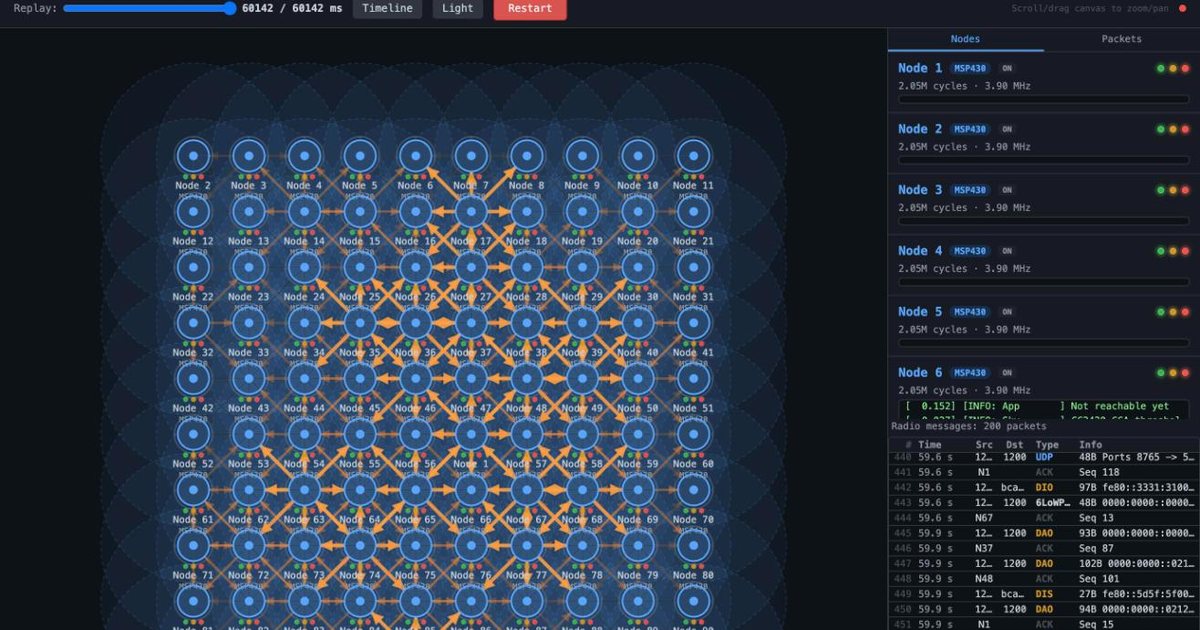Toggle the ON badge for Node 2
Screen dimensions: 1200x630
coord(1007,129)
